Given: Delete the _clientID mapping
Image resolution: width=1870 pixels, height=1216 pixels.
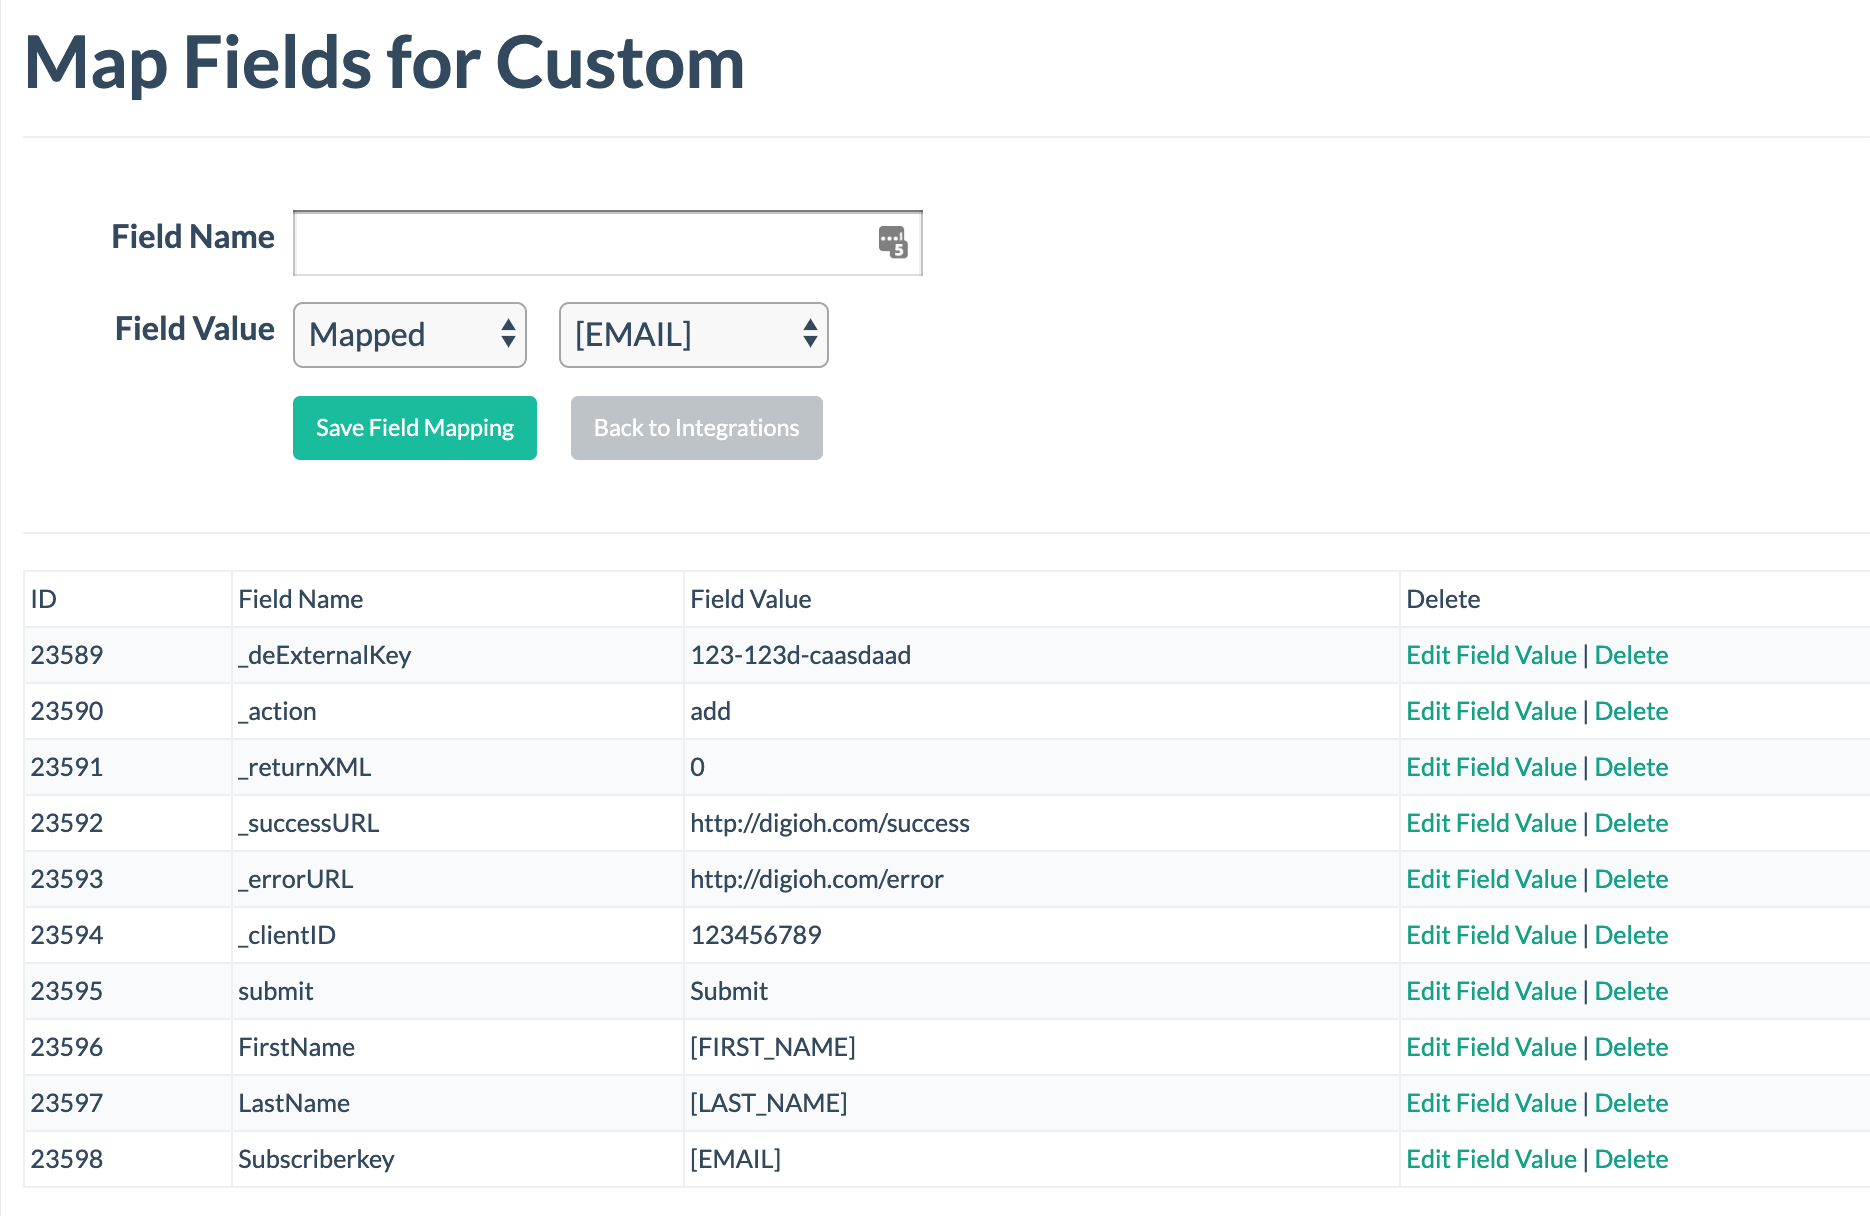Looking at the screenshot, I should coord(1631,935).
